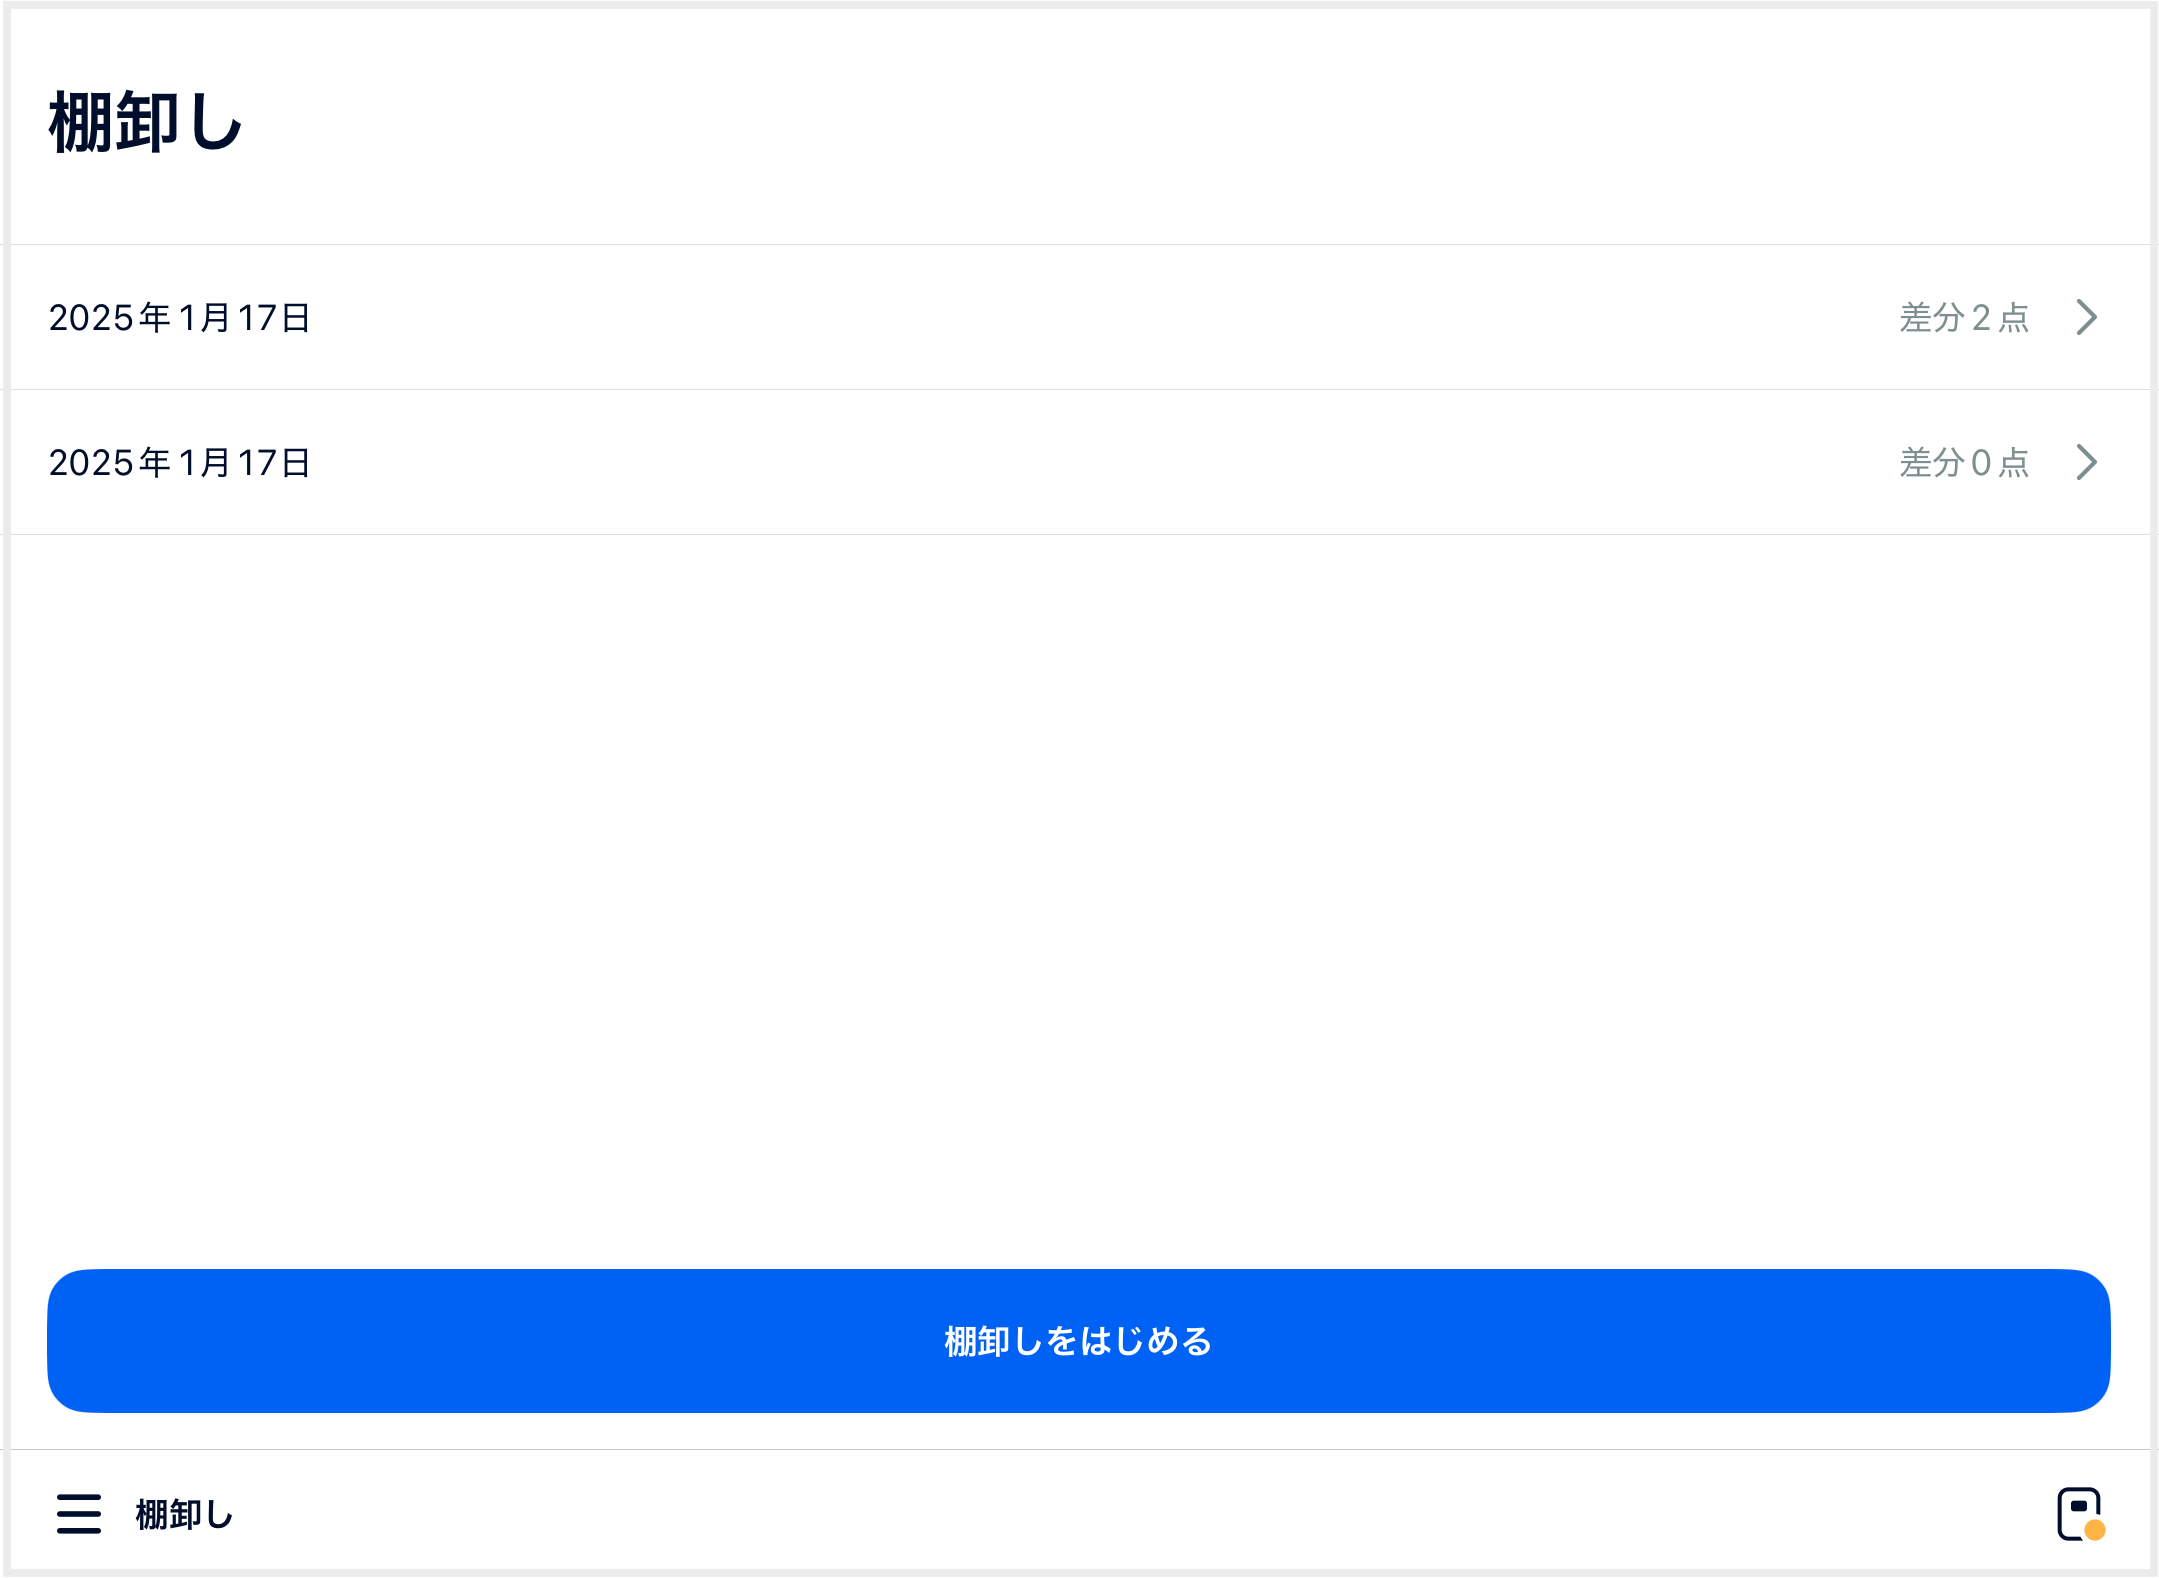This screenshot has height=1578, width=2159.
Task: Click the blank header space beside 棚卸し title
Action: pos(1200,122)
